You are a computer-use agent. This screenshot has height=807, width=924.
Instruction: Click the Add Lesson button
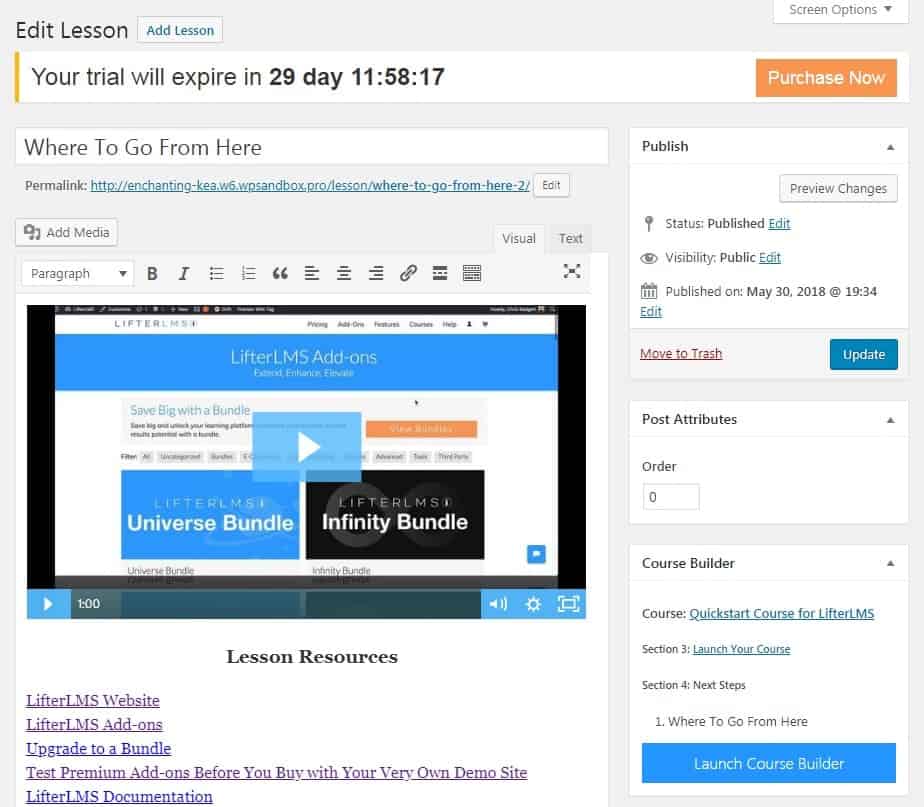pyautogui.click(x=180, y=30)
